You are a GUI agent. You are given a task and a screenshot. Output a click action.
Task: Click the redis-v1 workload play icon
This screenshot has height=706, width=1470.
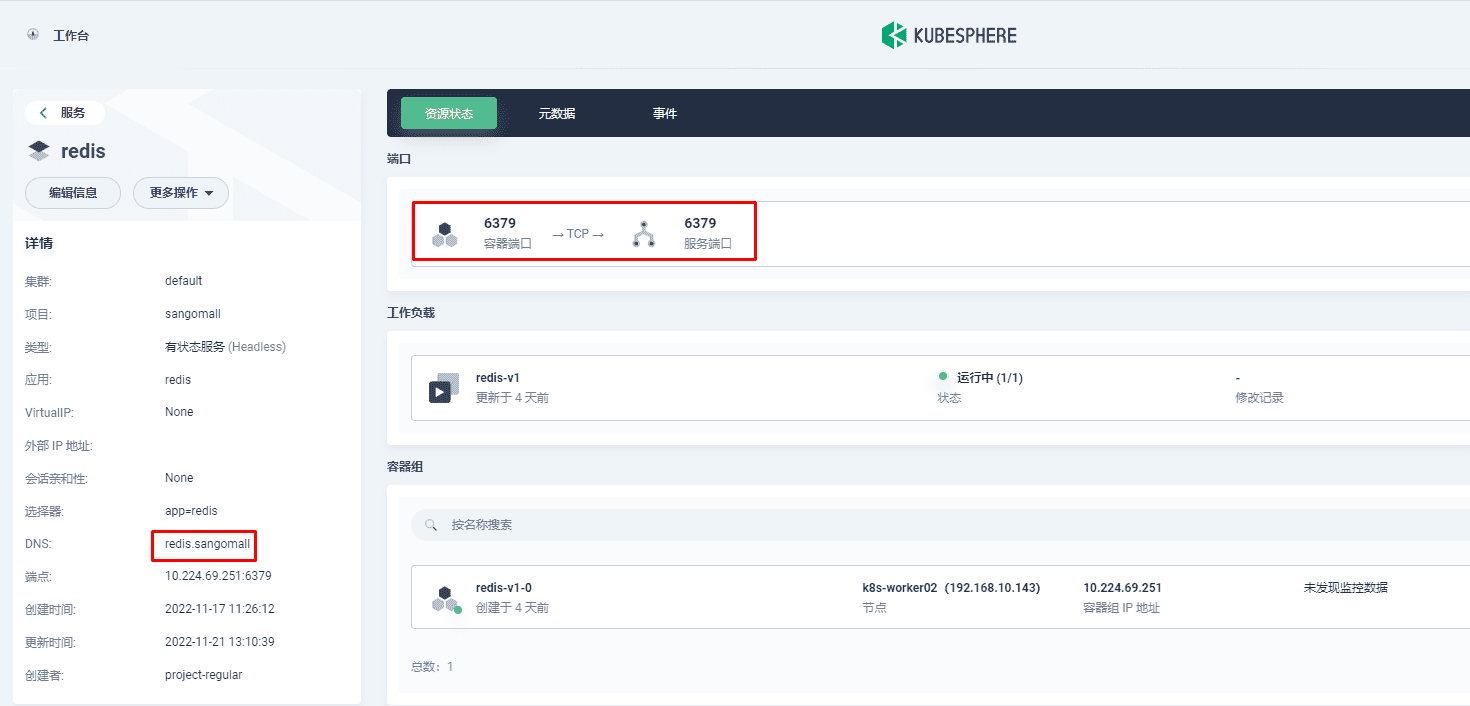[x=444, y=387]
